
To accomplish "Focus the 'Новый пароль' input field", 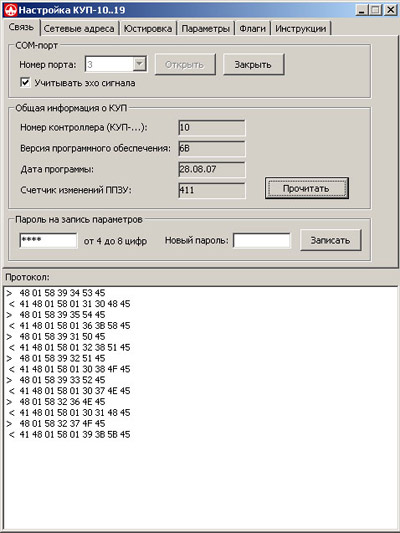I will (x=262, y=240).
